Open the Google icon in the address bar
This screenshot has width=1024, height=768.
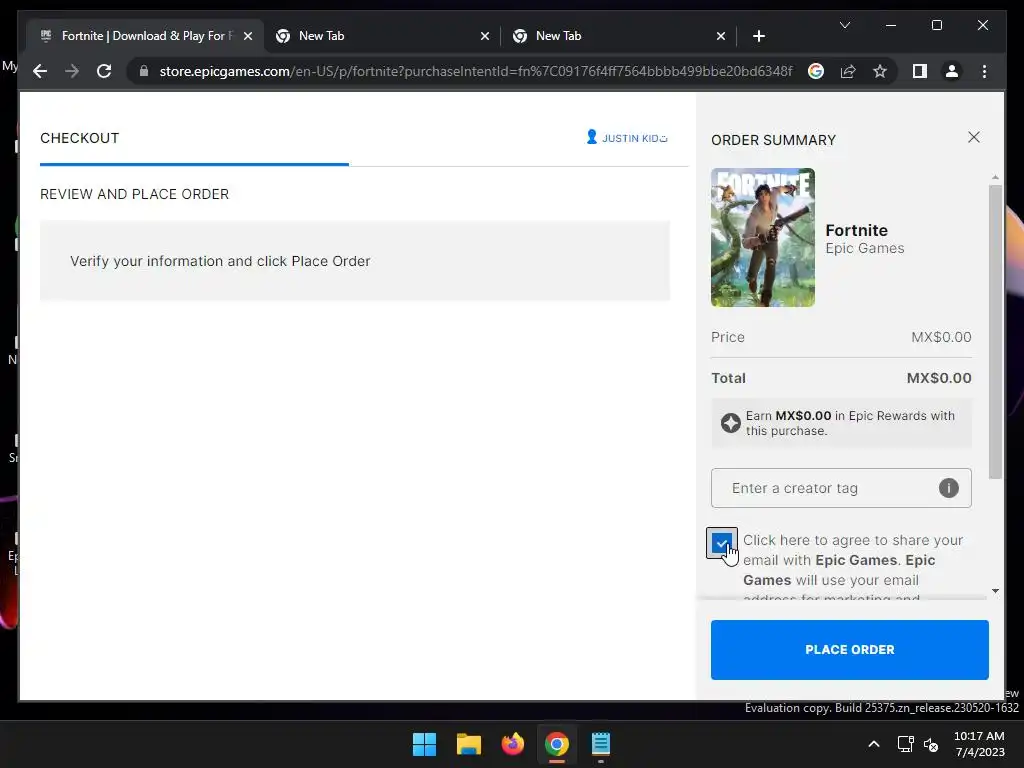816,71
